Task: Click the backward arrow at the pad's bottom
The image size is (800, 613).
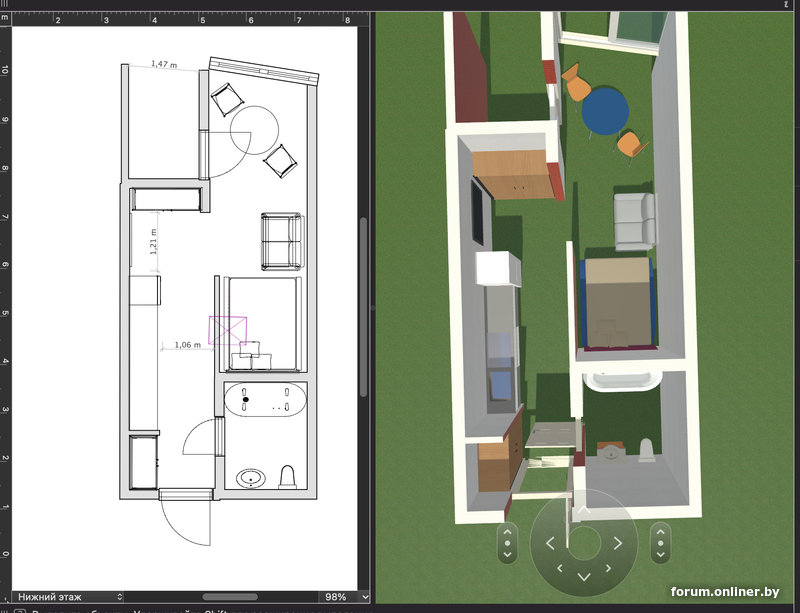Action: [x=584, y=577]
